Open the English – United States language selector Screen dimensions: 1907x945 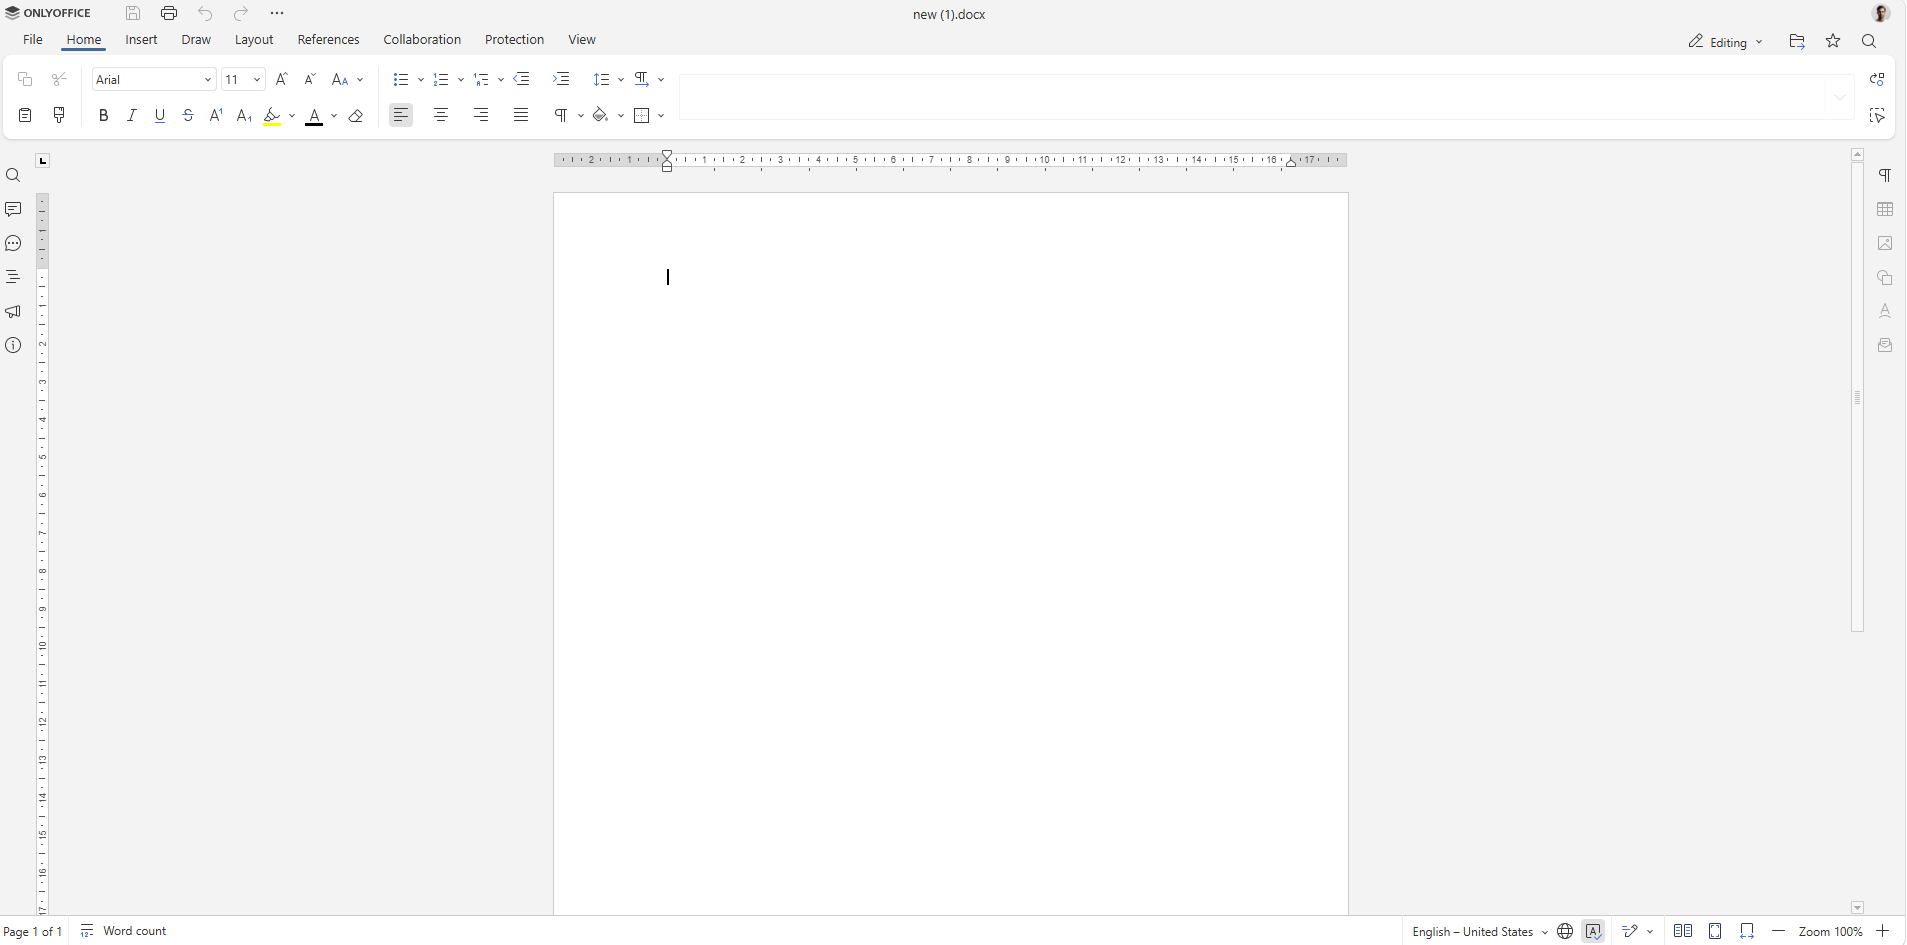1480,931
